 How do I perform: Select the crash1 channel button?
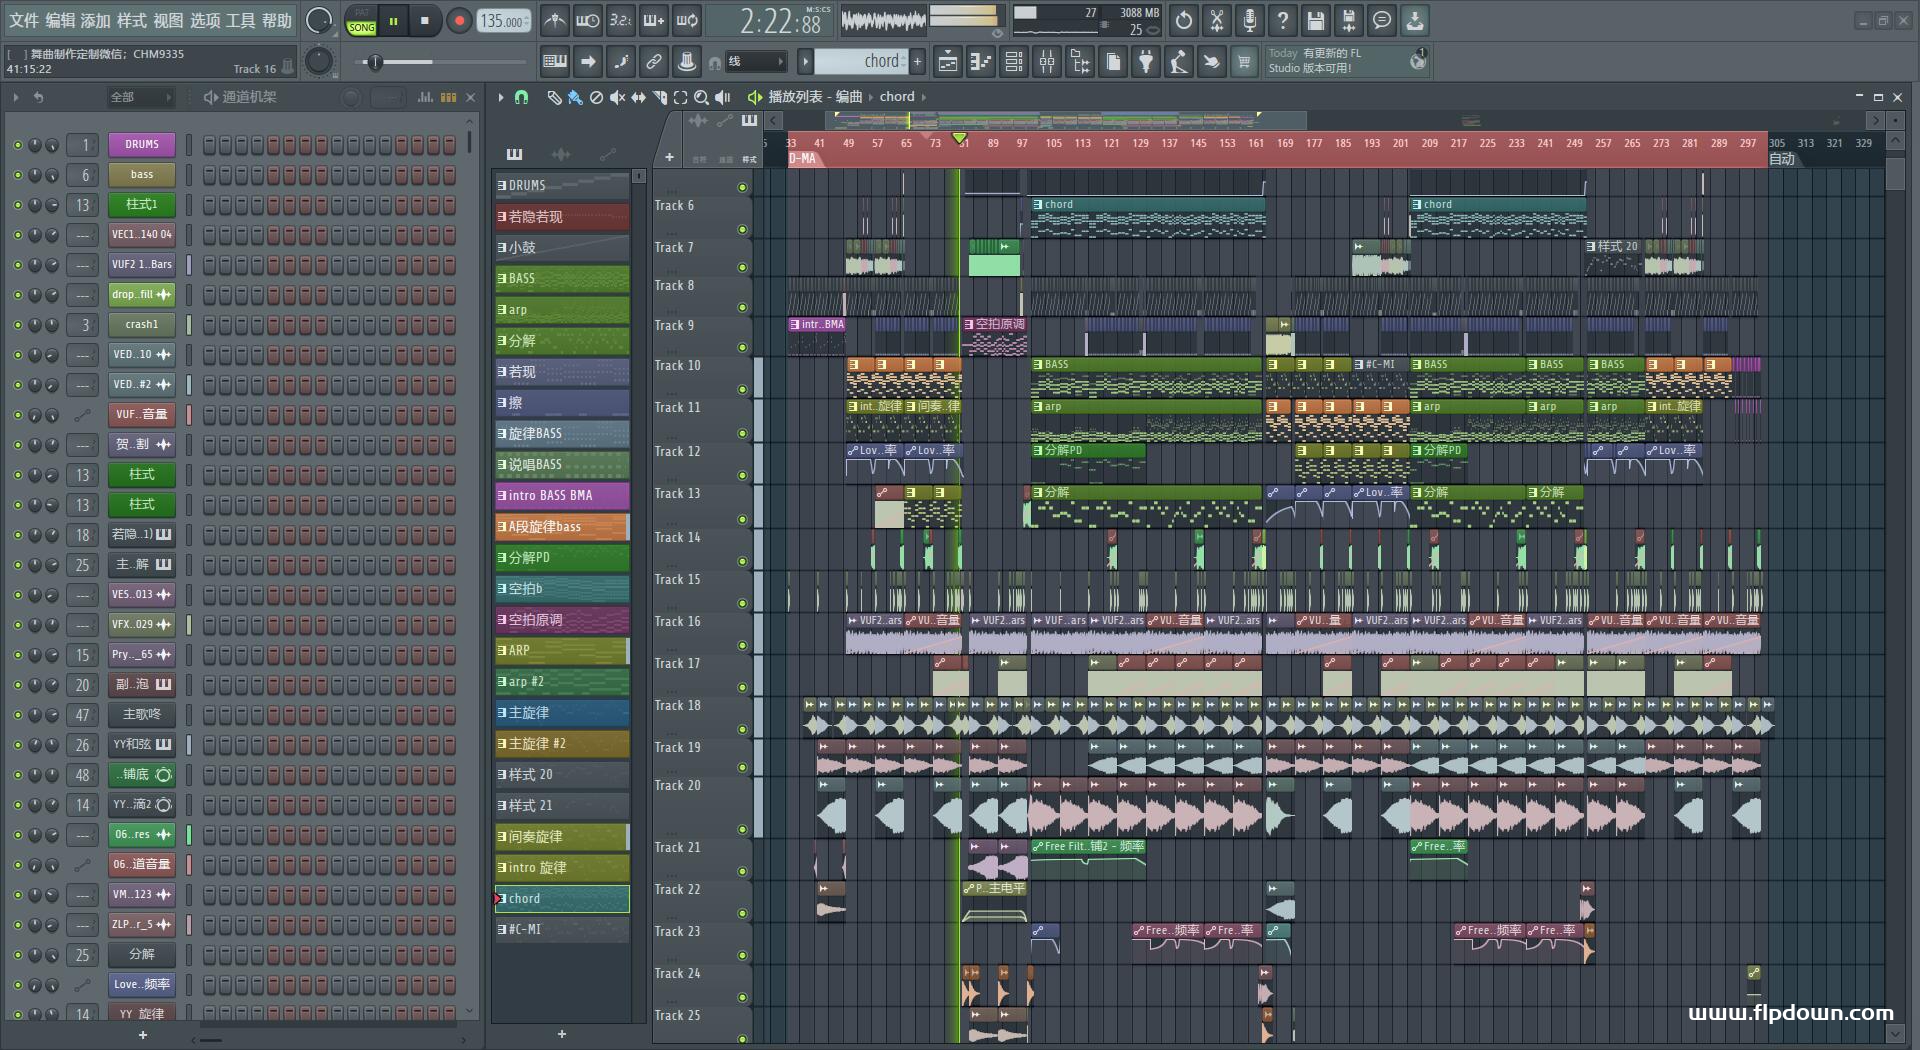pyautogui.click(x=142, y=324)
